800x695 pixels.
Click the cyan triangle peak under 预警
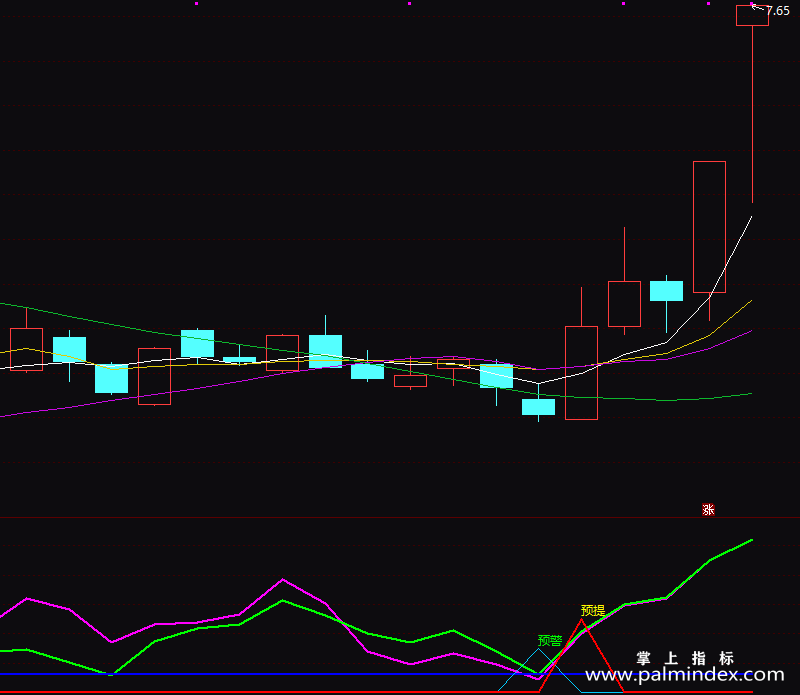pyautogui.click(x=538, y=650)
